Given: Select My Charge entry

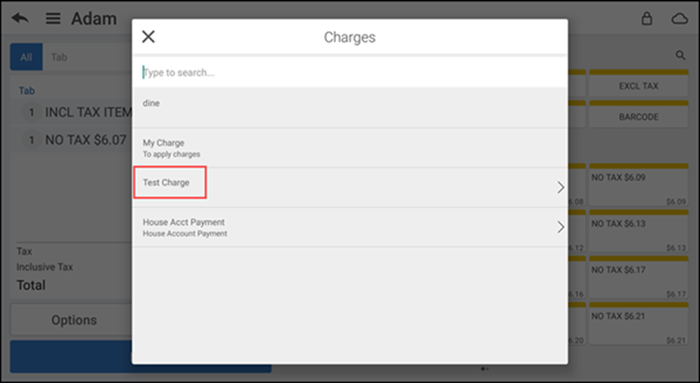Looking at the screenshot, I should tap(350, 148).
